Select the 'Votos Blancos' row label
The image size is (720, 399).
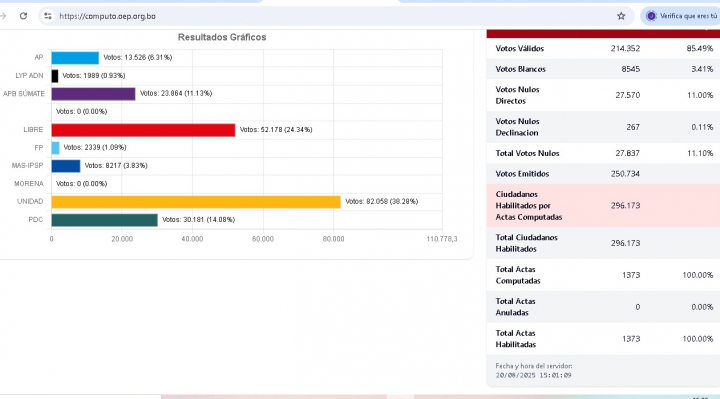[521, 69]
